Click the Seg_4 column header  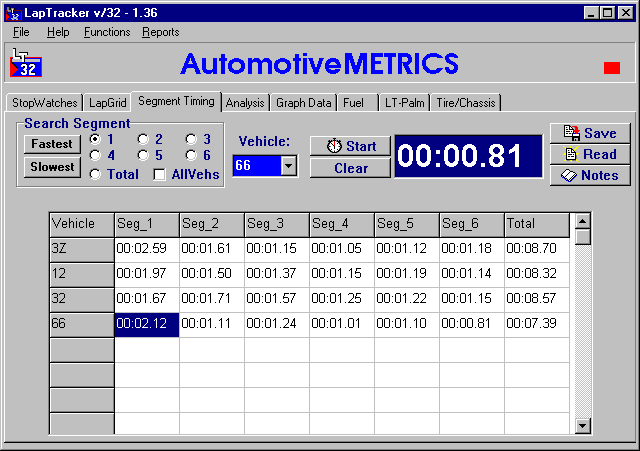click(342, 224)
